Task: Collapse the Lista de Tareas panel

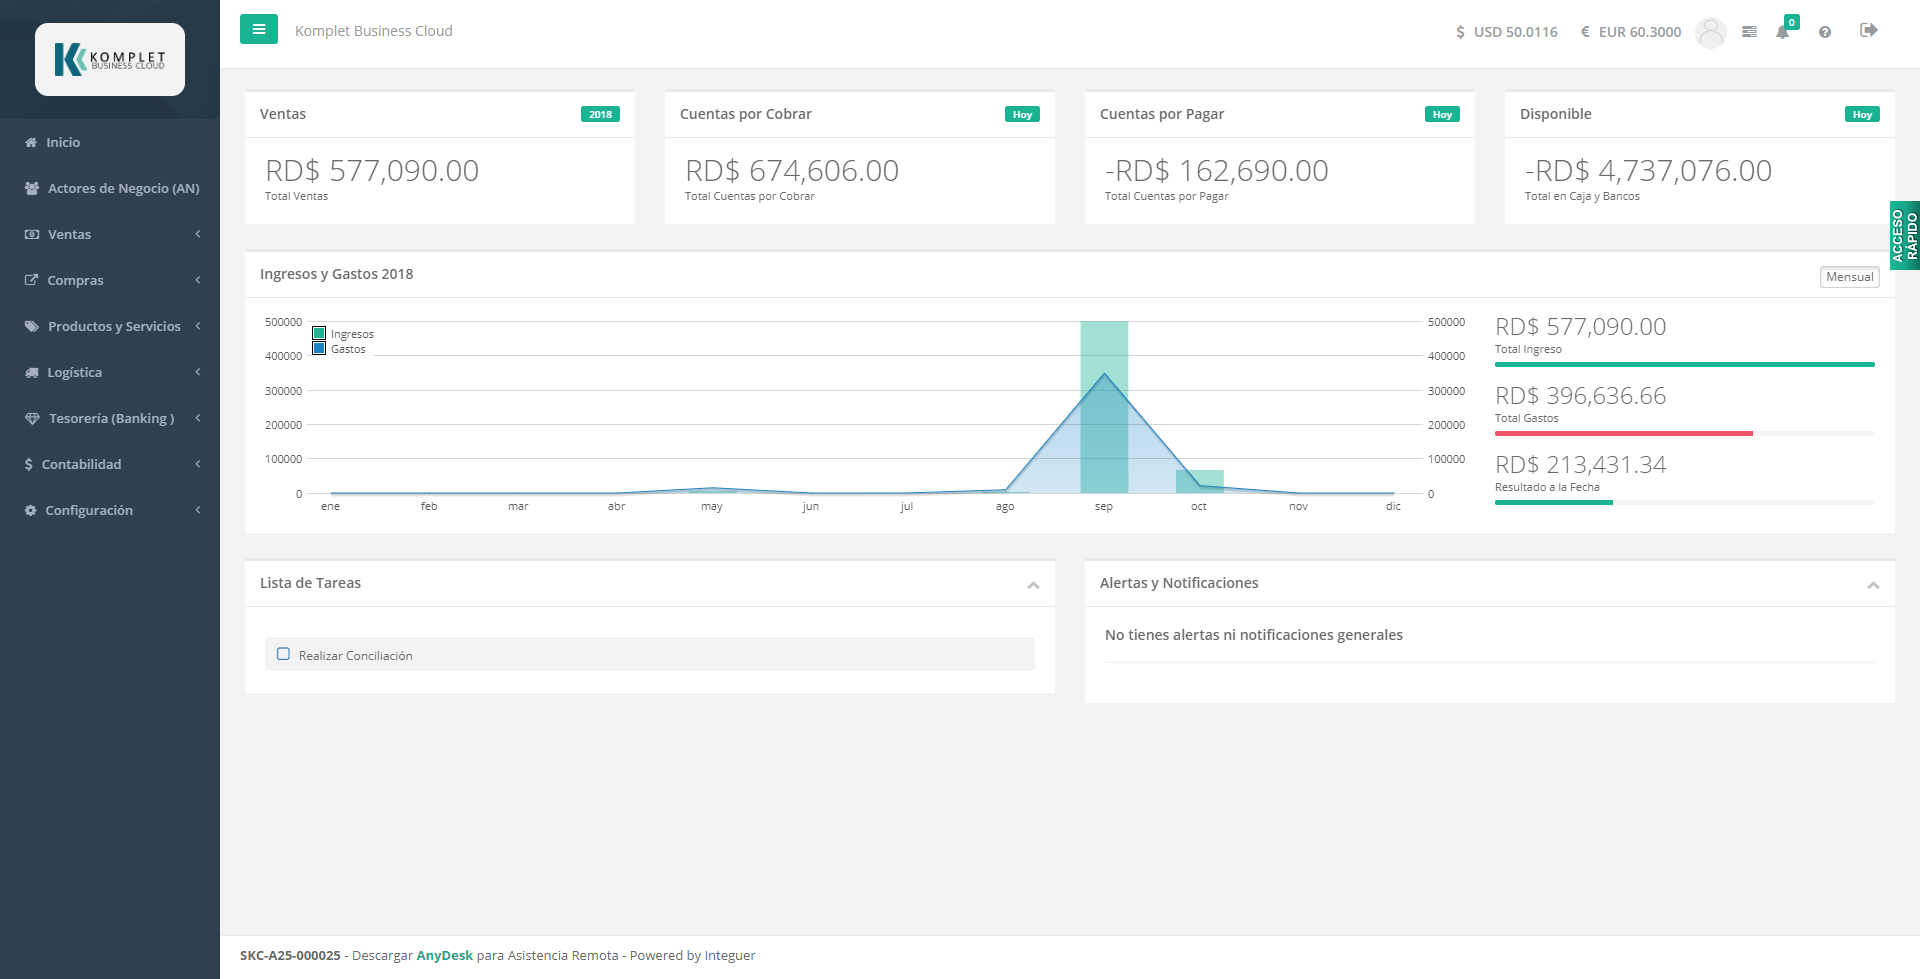Action: pos(1033,585)
